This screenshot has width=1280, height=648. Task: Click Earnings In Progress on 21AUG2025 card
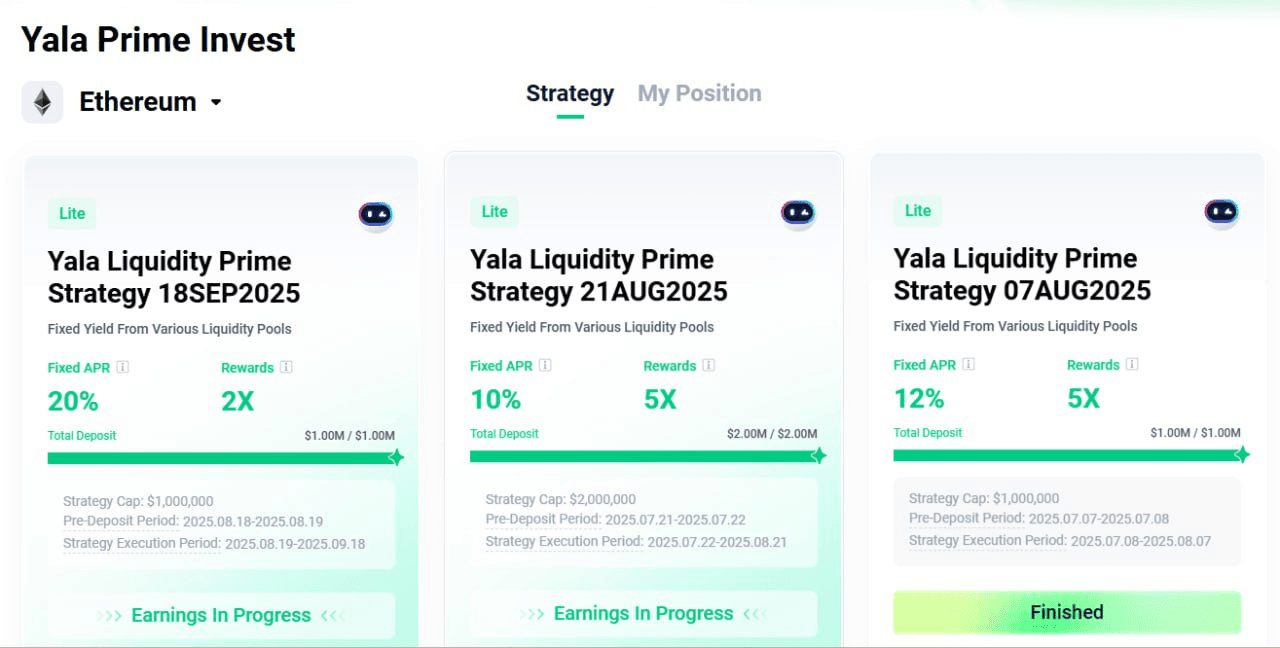643,613
